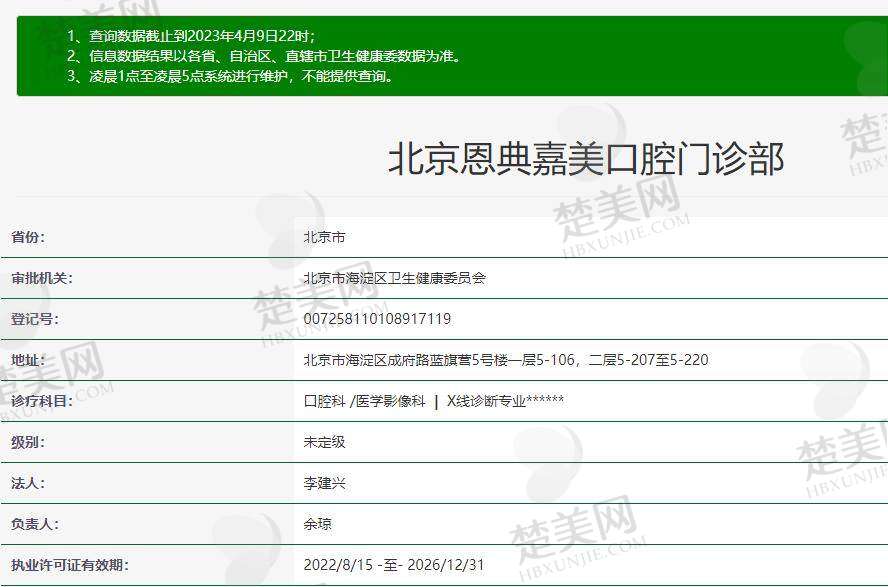Click the 地址 field label

point(28,360)
